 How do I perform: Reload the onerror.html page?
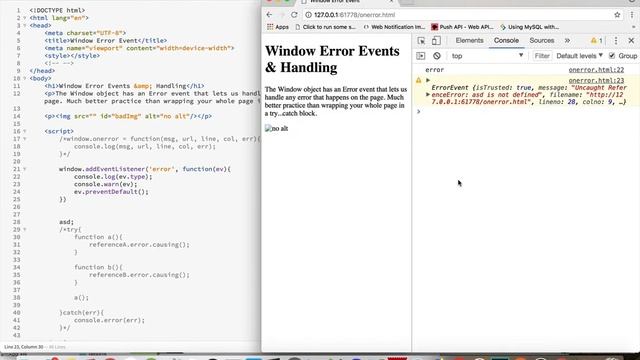point(294,15)
